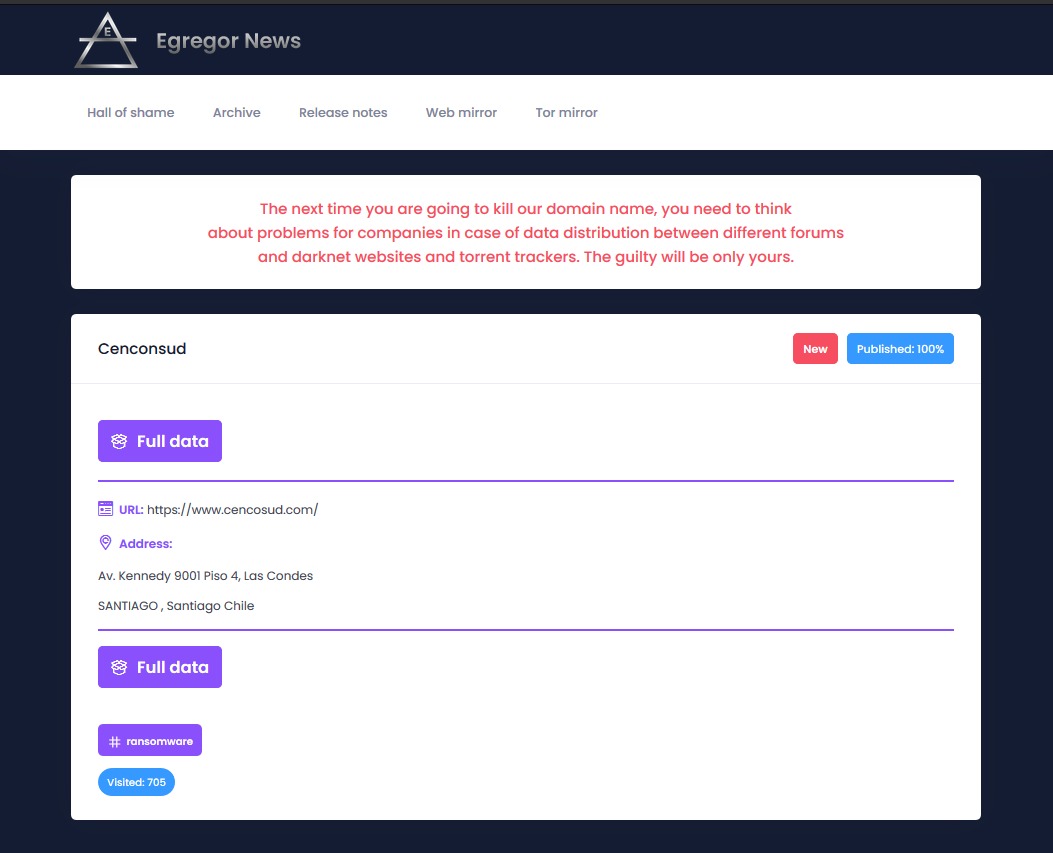This screenshot has height=853, width=1053.
Task: Select the SANTIAGO, Santiago Chile line
Action: click(x=176, y=606)
